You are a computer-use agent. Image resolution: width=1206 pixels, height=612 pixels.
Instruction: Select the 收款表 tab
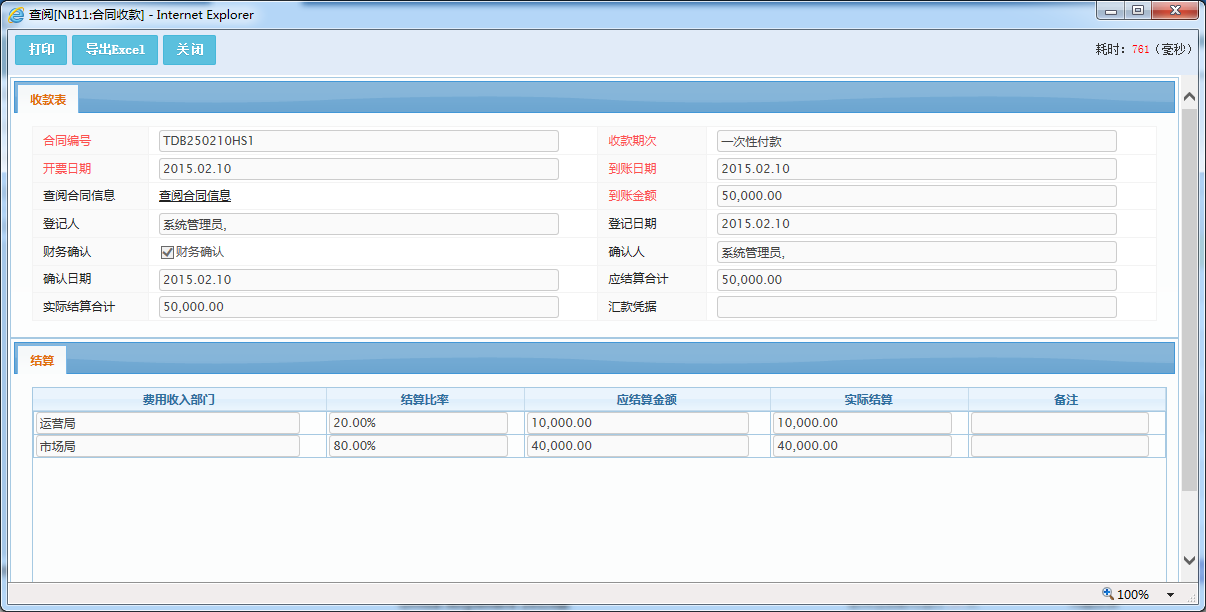[48, 99]
